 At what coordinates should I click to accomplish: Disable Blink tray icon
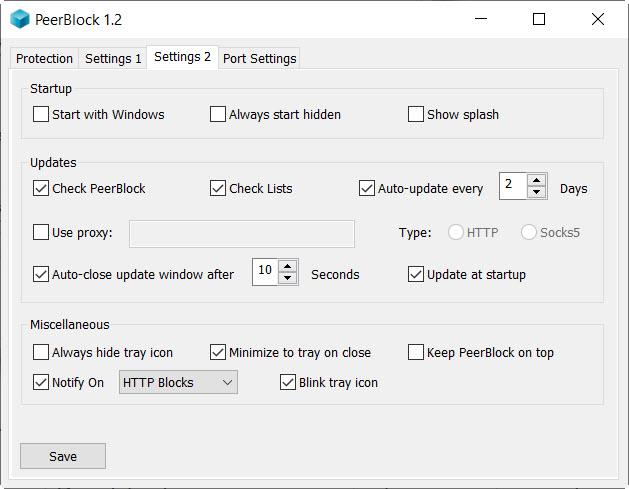[x=288, y=382]
